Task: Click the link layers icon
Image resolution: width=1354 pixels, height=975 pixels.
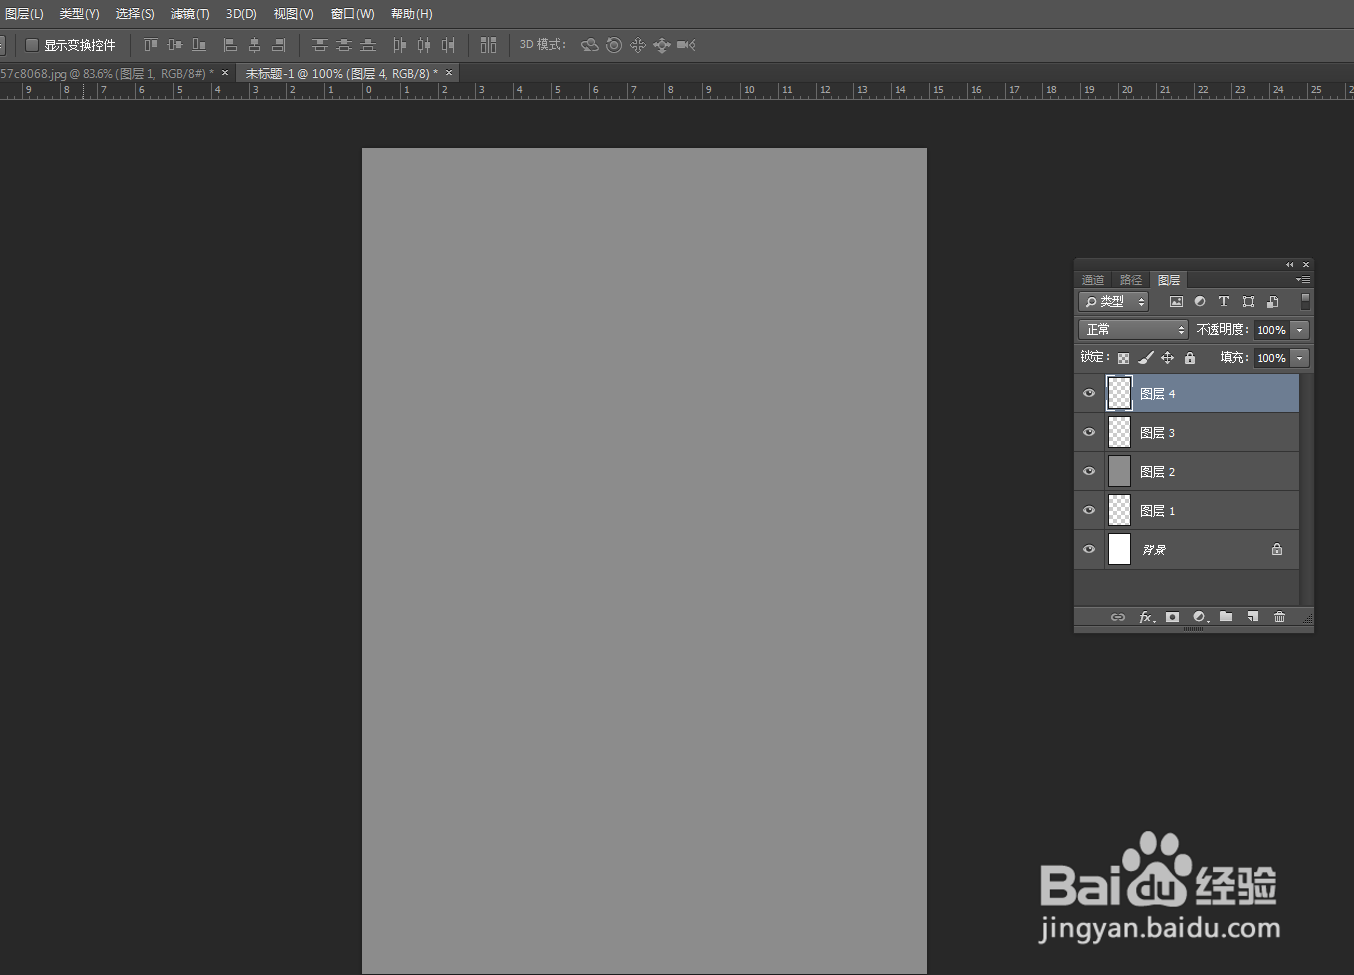Action: [x=1118, y=617]
